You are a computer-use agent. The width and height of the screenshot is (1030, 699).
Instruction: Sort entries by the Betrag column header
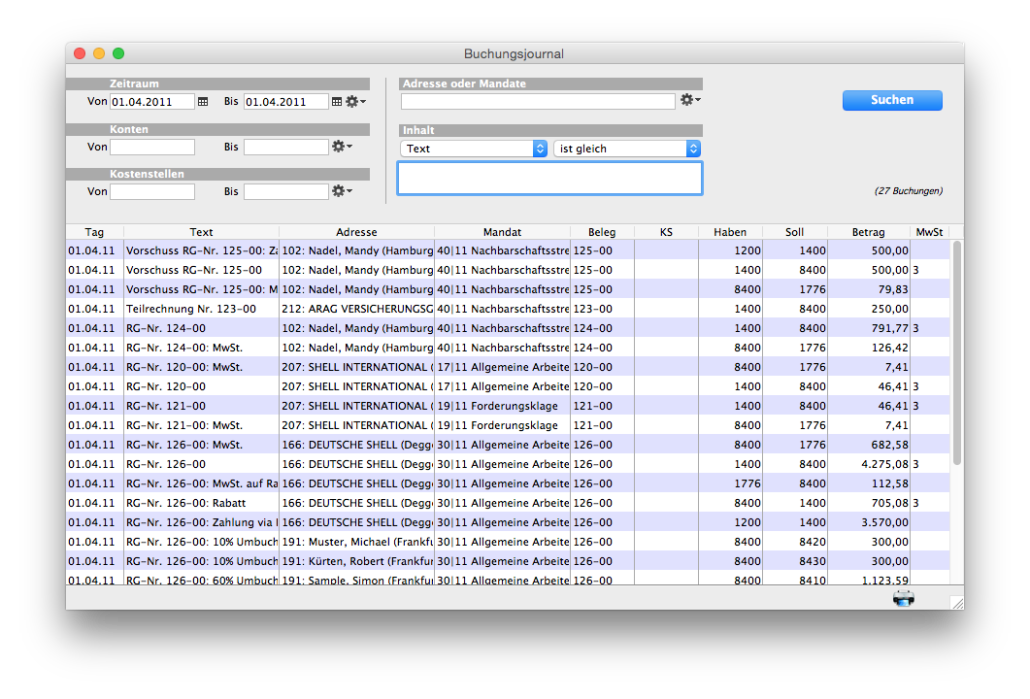tap(868, 231)
